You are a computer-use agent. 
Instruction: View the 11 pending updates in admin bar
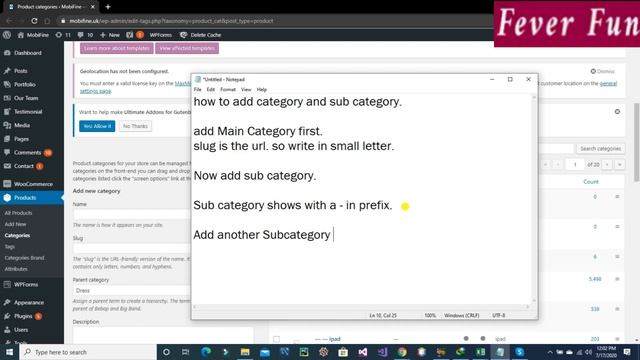[63, 35]
